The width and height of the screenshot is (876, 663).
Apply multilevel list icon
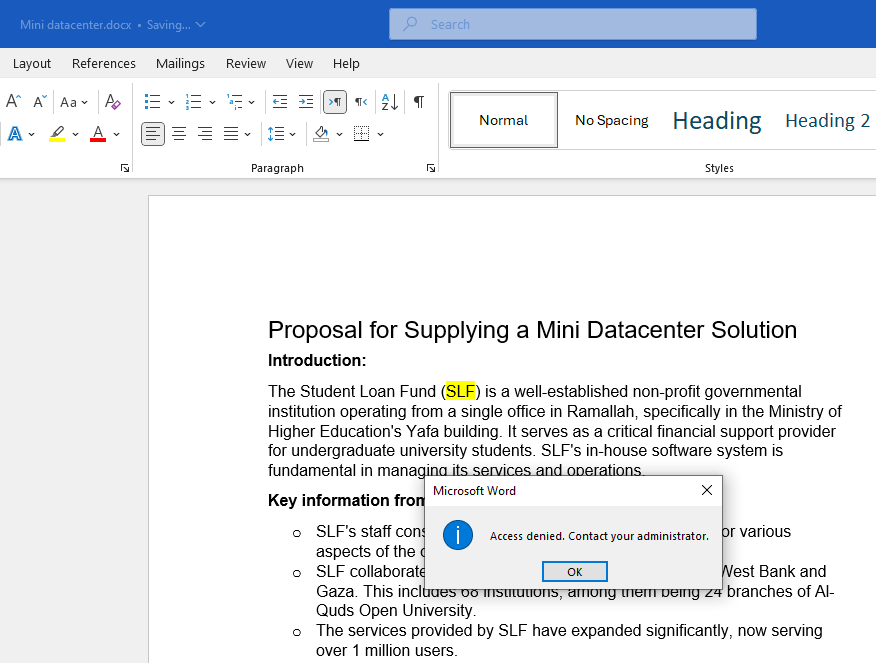pyautogui.click(x=235, y=102)
